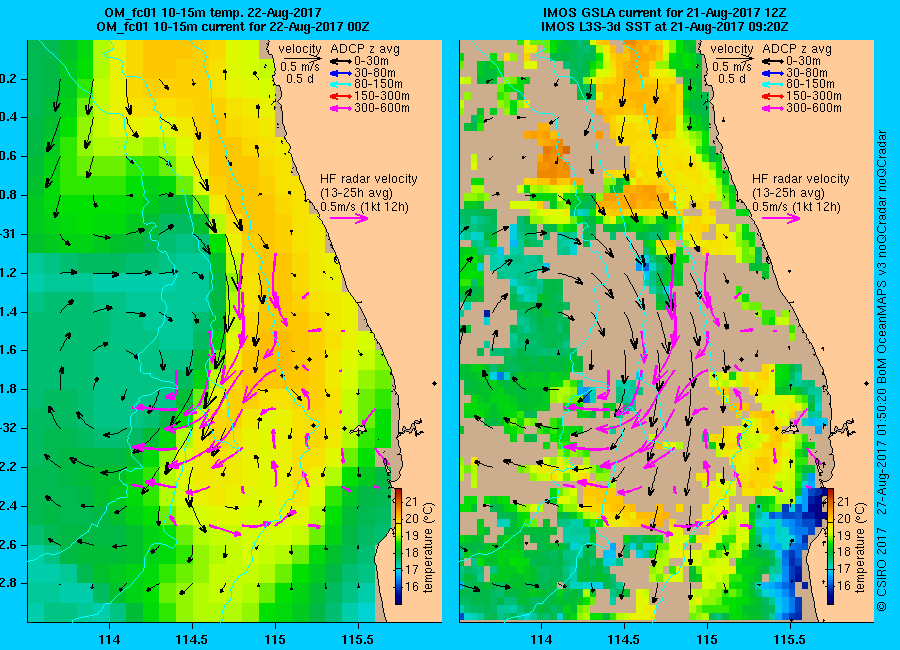Click the '19' tick on IMOS temperature bar
This screenshot has width=900, height=650.
tap(844, 536)
